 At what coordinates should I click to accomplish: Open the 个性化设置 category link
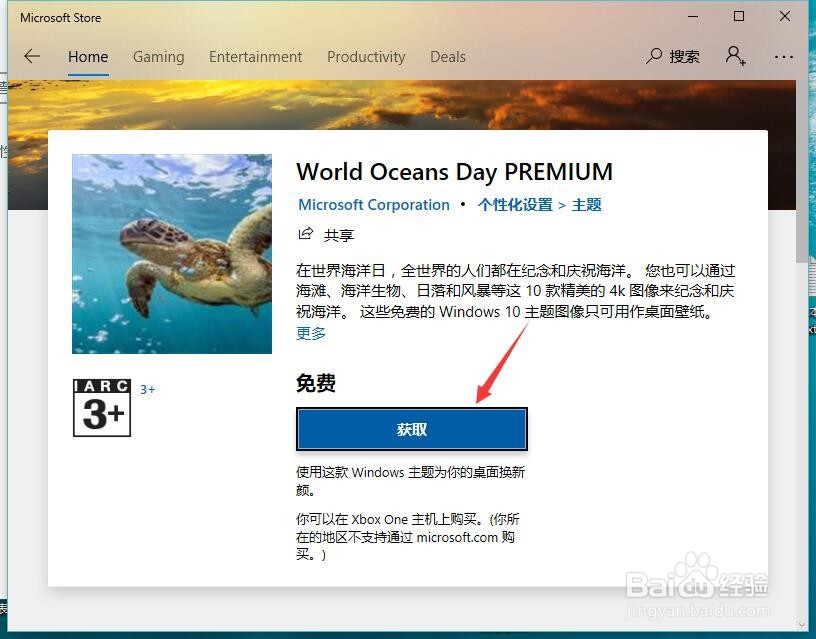click(515, 205)
